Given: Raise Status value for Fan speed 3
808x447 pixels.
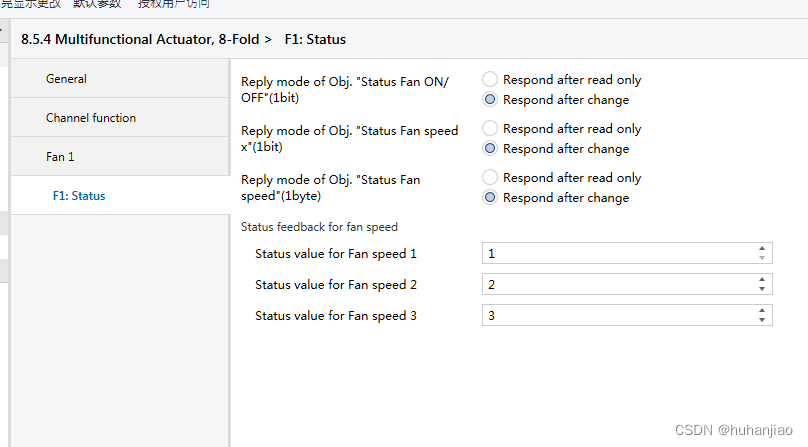Looking at the screenshot, I should click(x=762, y=311).
